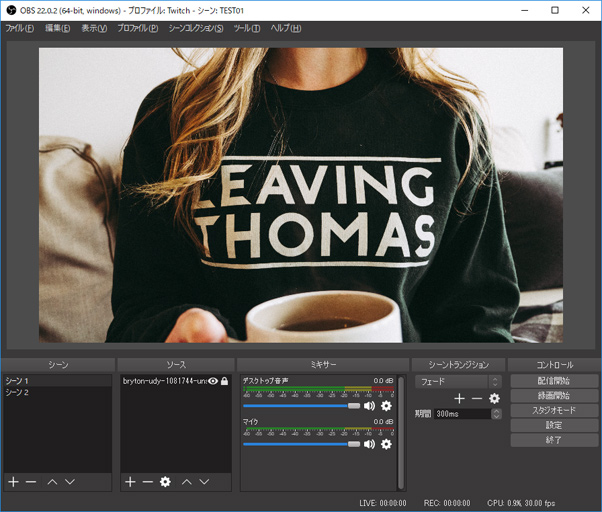The image size is (602, 512).
Task: Add a new source with plus icon
Action: pyautogui.click(x=131, y=482)
